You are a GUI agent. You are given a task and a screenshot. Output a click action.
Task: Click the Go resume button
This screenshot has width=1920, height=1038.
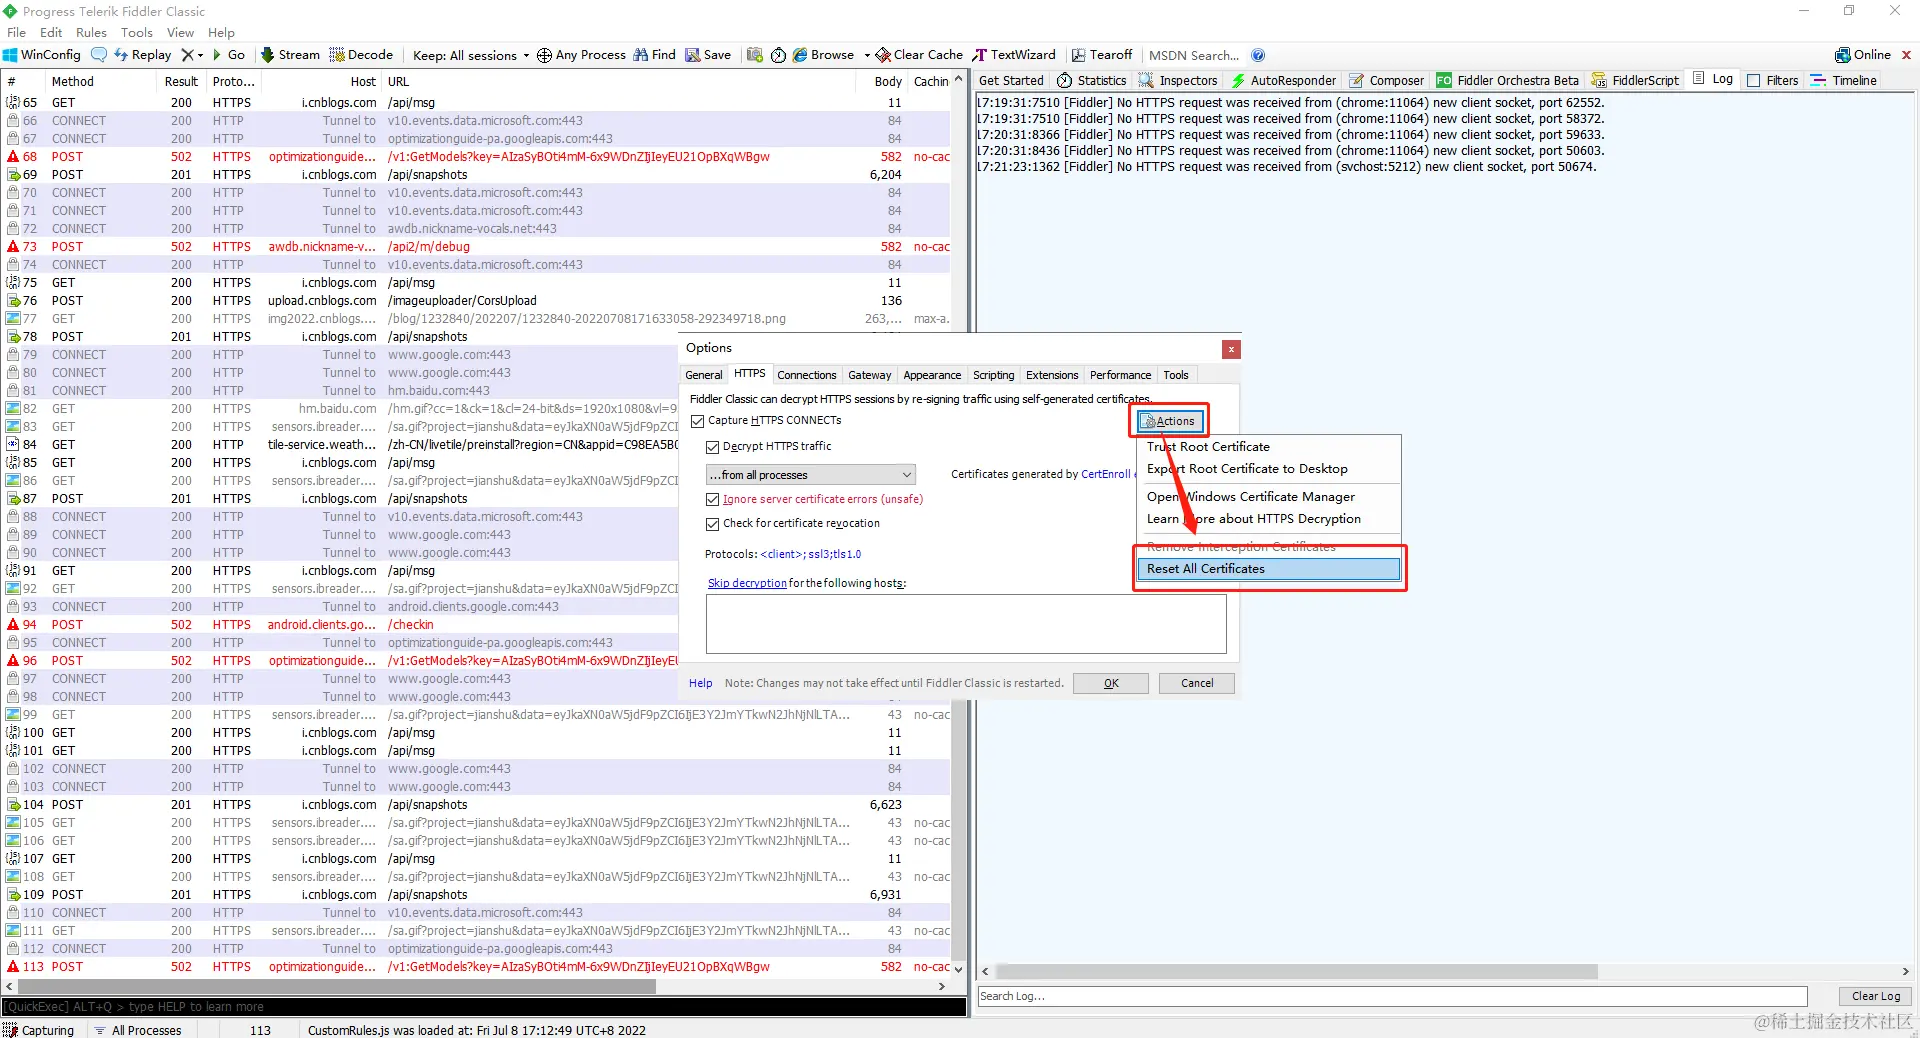coord(229,55)
